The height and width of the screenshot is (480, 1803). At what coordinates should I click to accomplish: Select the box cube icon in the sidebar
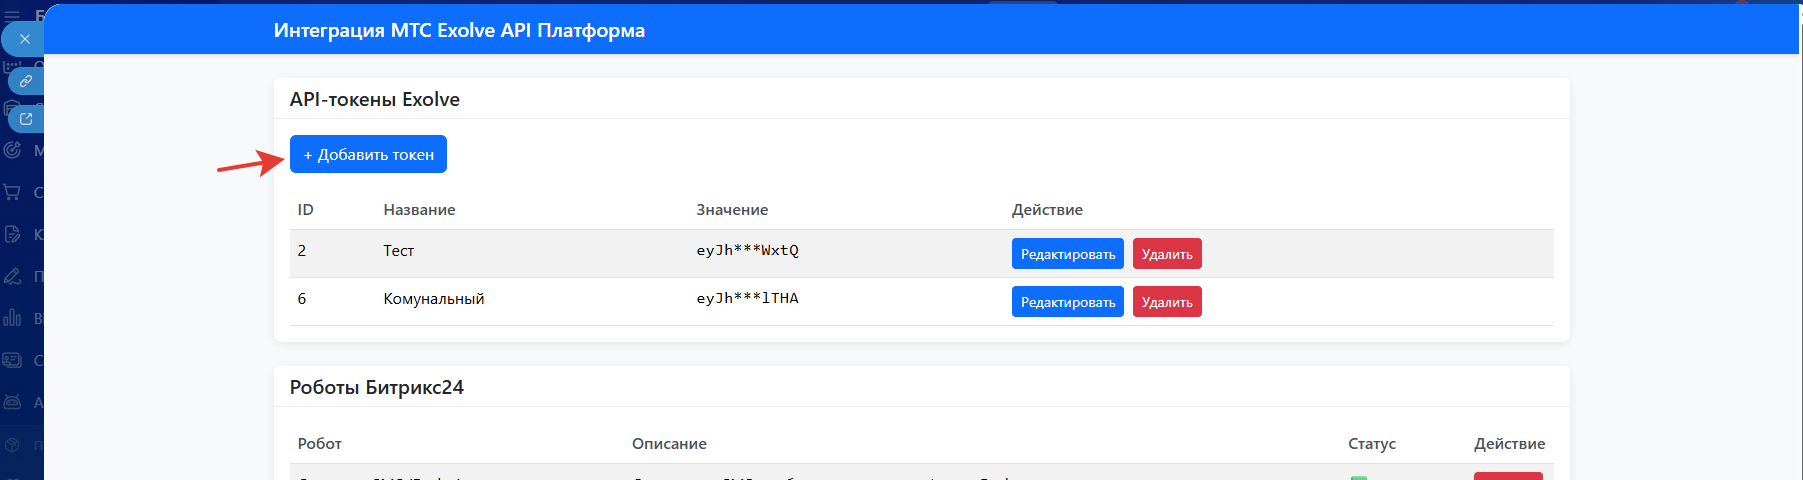pyautogui.click(x=12, y=444)
